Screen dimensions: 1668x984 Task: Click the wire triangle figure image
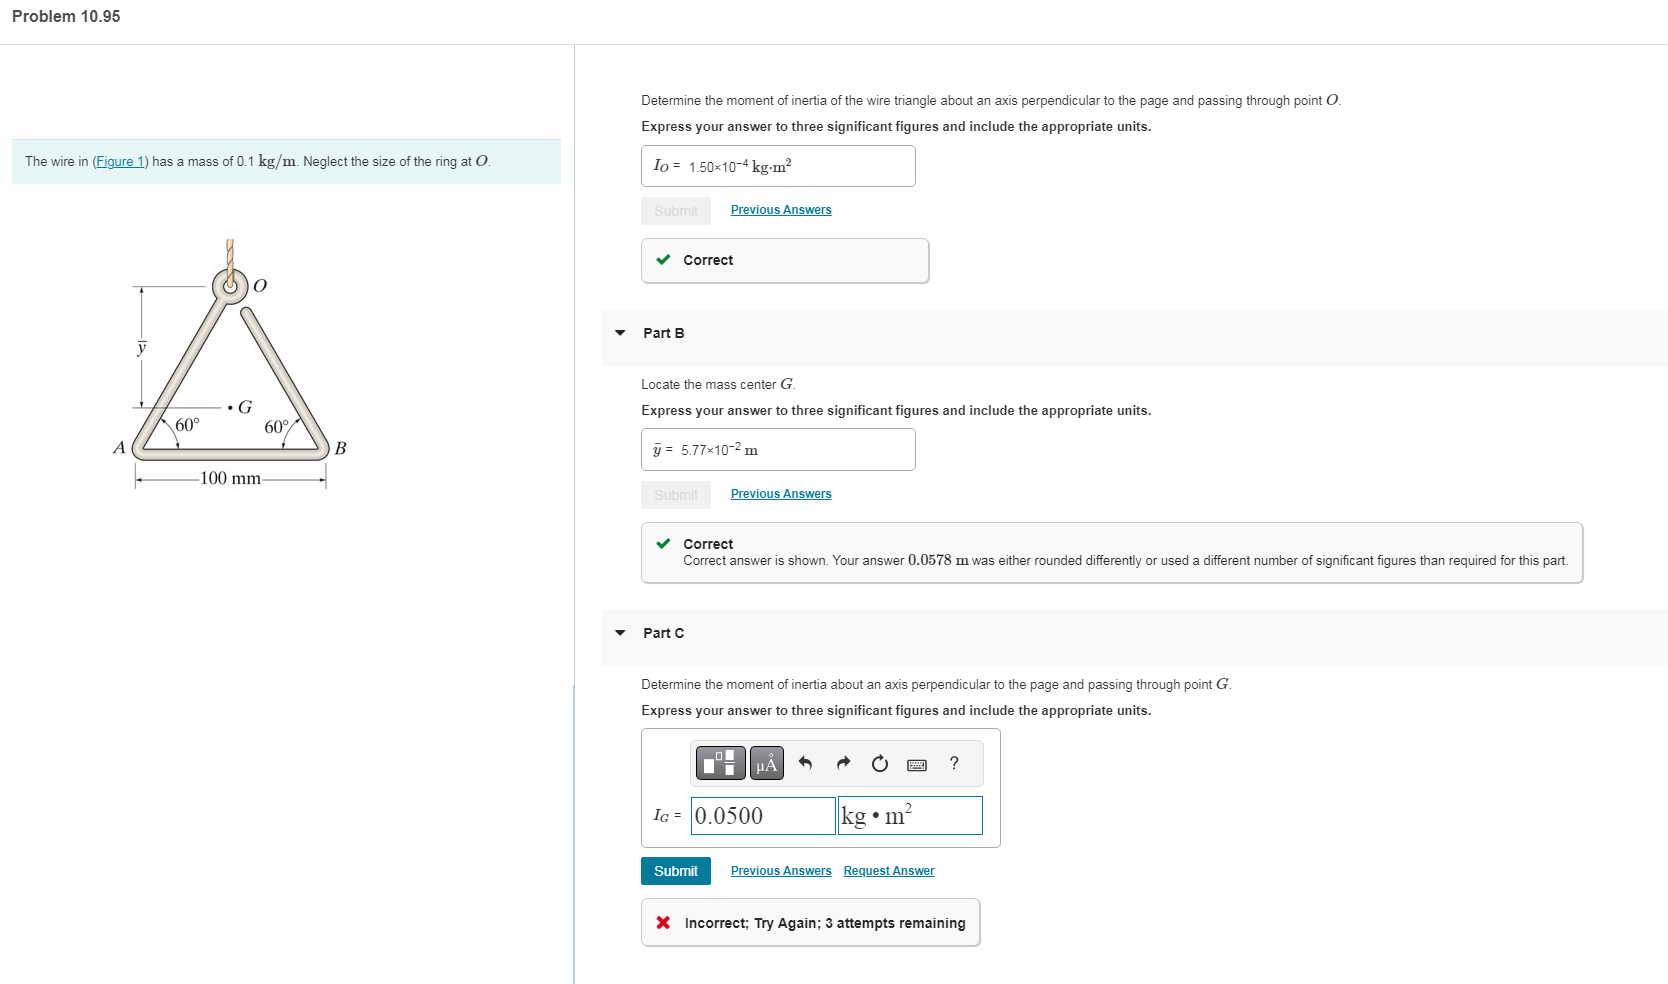click(232, 365)
